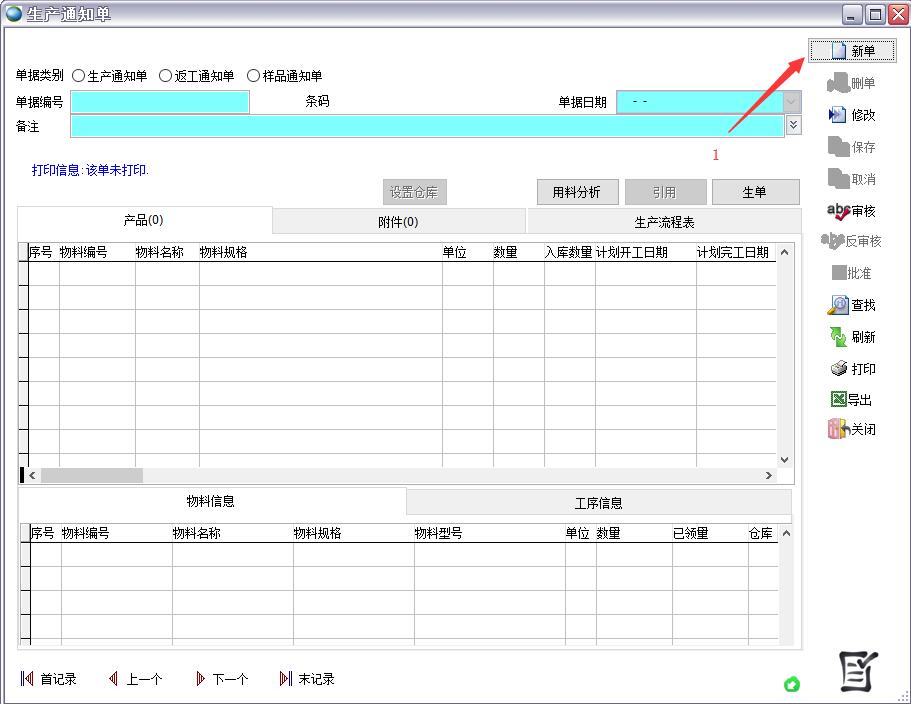Click the 打印 (Print) printer icon

[x=838, y=369]
